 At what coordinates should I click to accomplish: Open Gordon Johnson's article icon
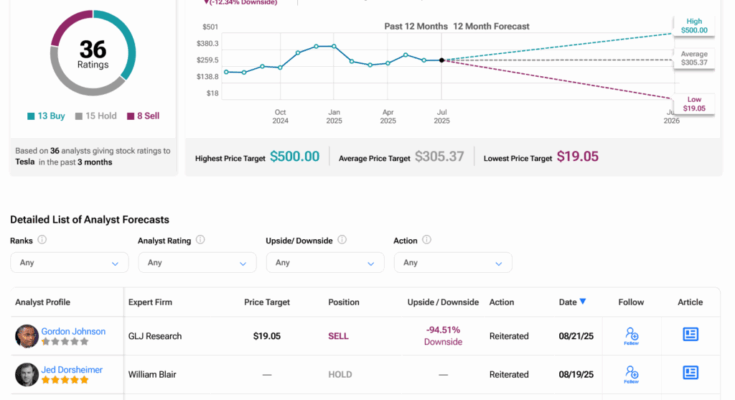pos(690,334)
